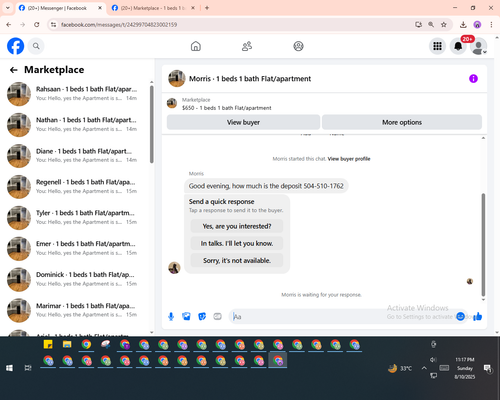Open the Emer conversation
Screen dimensions: 500x400
(77, 248)
